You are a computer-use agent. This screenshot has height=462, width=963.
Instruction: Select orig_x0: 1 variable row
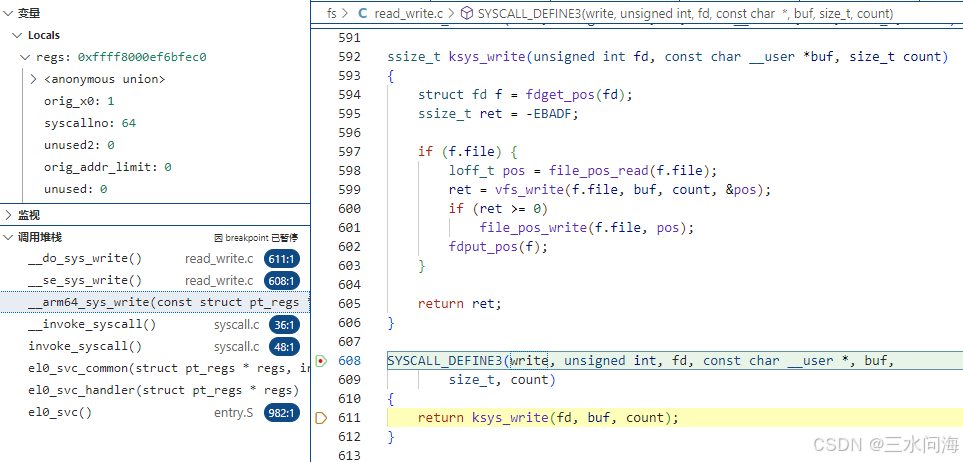pyautogui.click(x=155, y=101)
